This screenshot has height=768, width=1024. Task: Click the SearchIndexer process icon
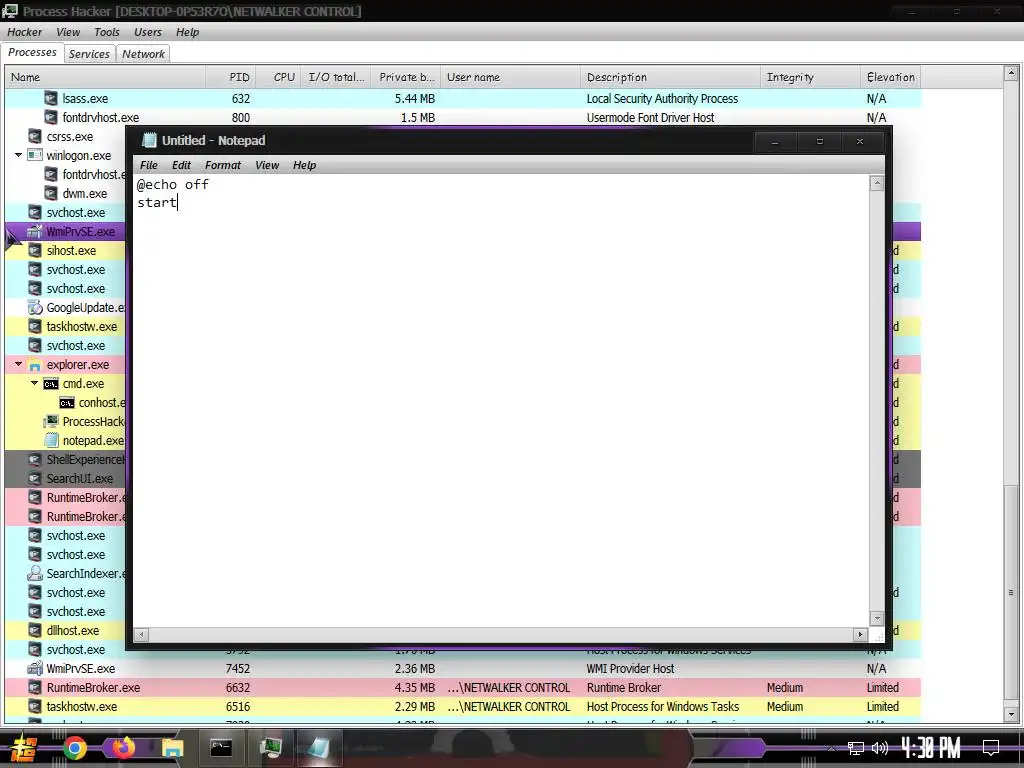(x=35, y=573)
